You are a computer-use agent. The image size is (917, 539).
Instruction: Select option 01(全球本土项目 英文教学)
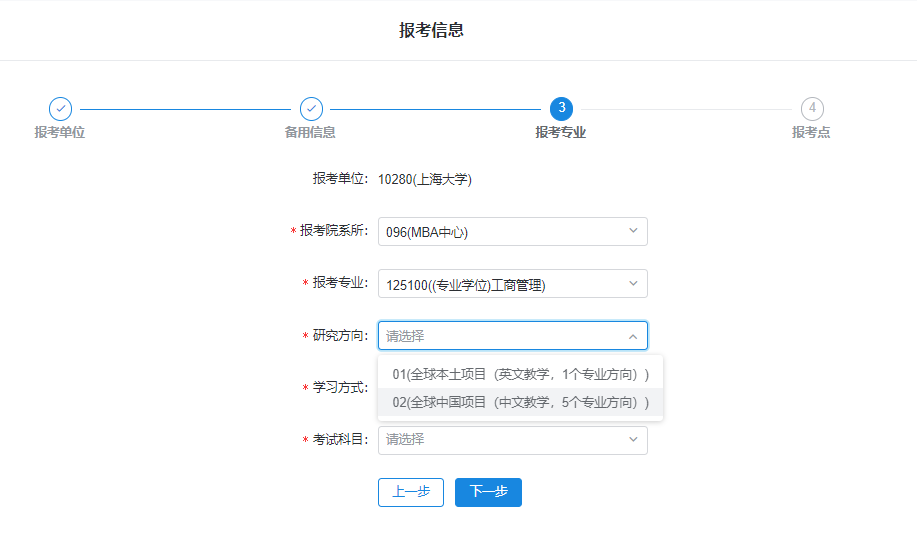click(520, 374)
